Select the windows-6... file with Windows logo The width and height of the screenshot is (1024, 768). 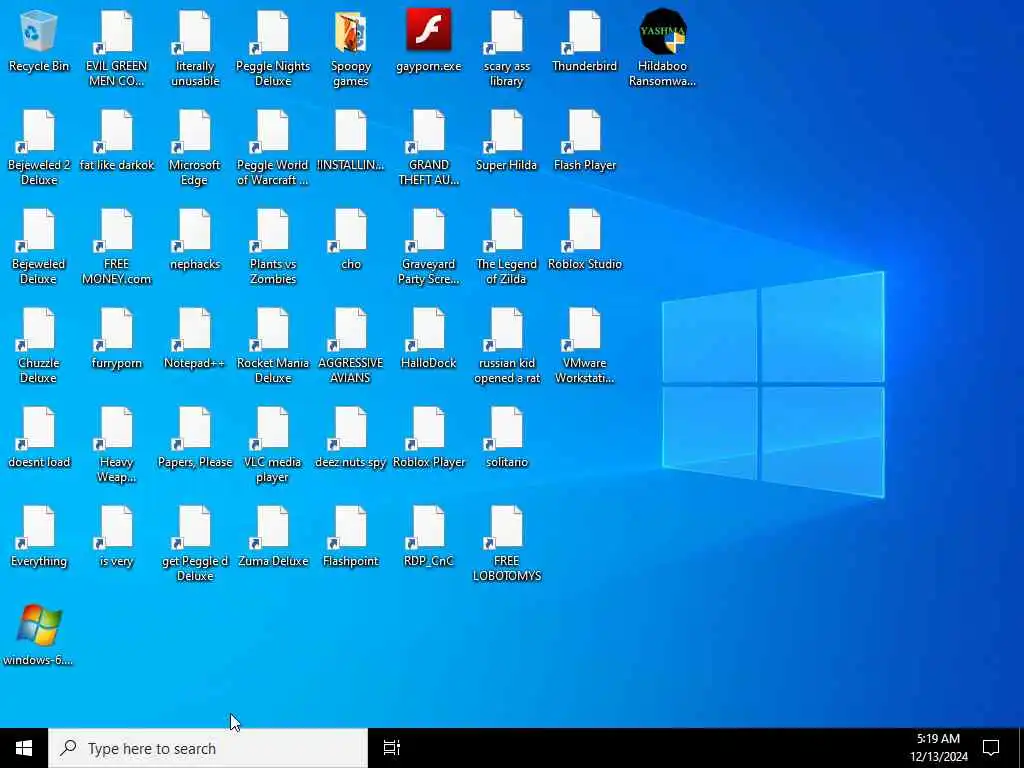point(39,635)
